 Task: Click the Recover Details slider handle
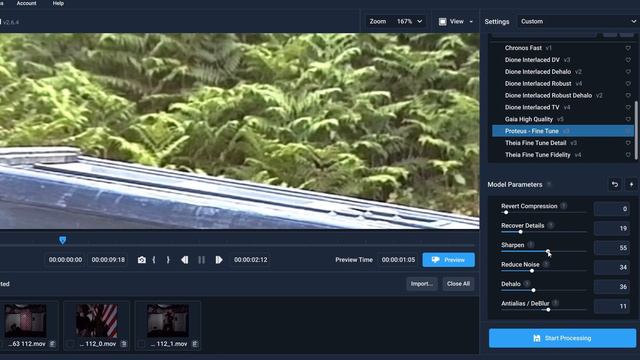click(x=520, y=232)
